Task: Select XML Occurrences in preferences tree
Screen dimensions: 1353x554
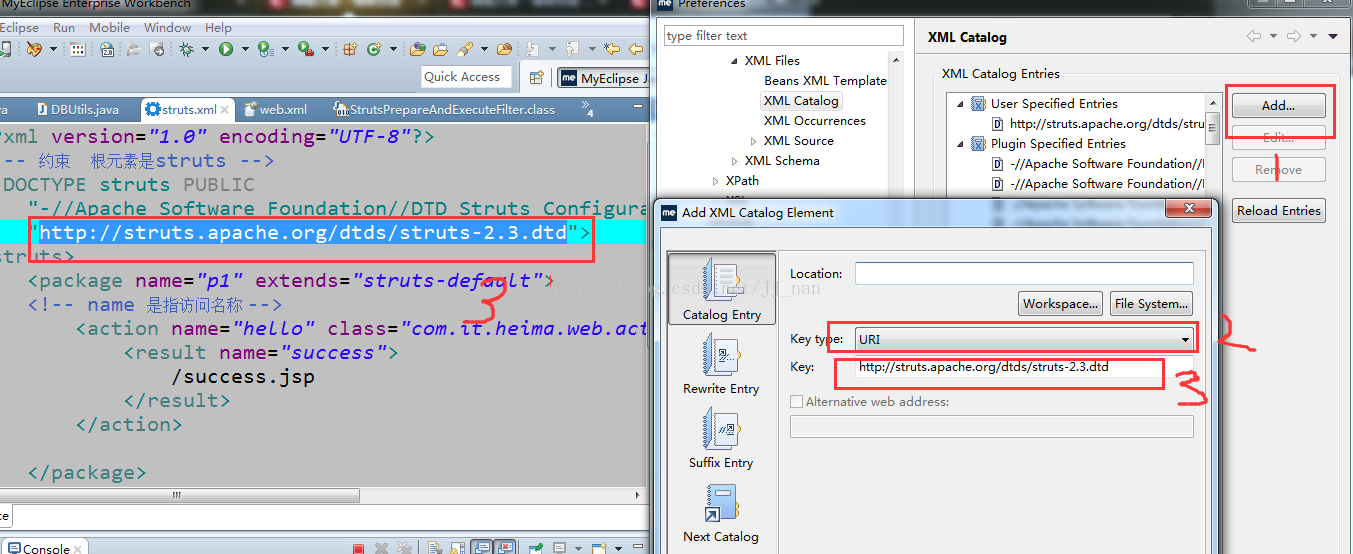Action: click(x=815, y=121)
